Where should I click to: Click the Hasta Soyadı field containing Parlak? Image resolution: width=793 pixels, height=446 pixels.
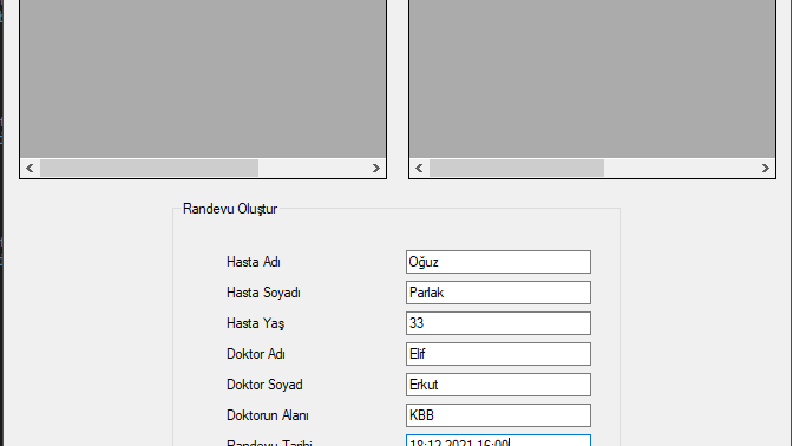tap(498, 293)
